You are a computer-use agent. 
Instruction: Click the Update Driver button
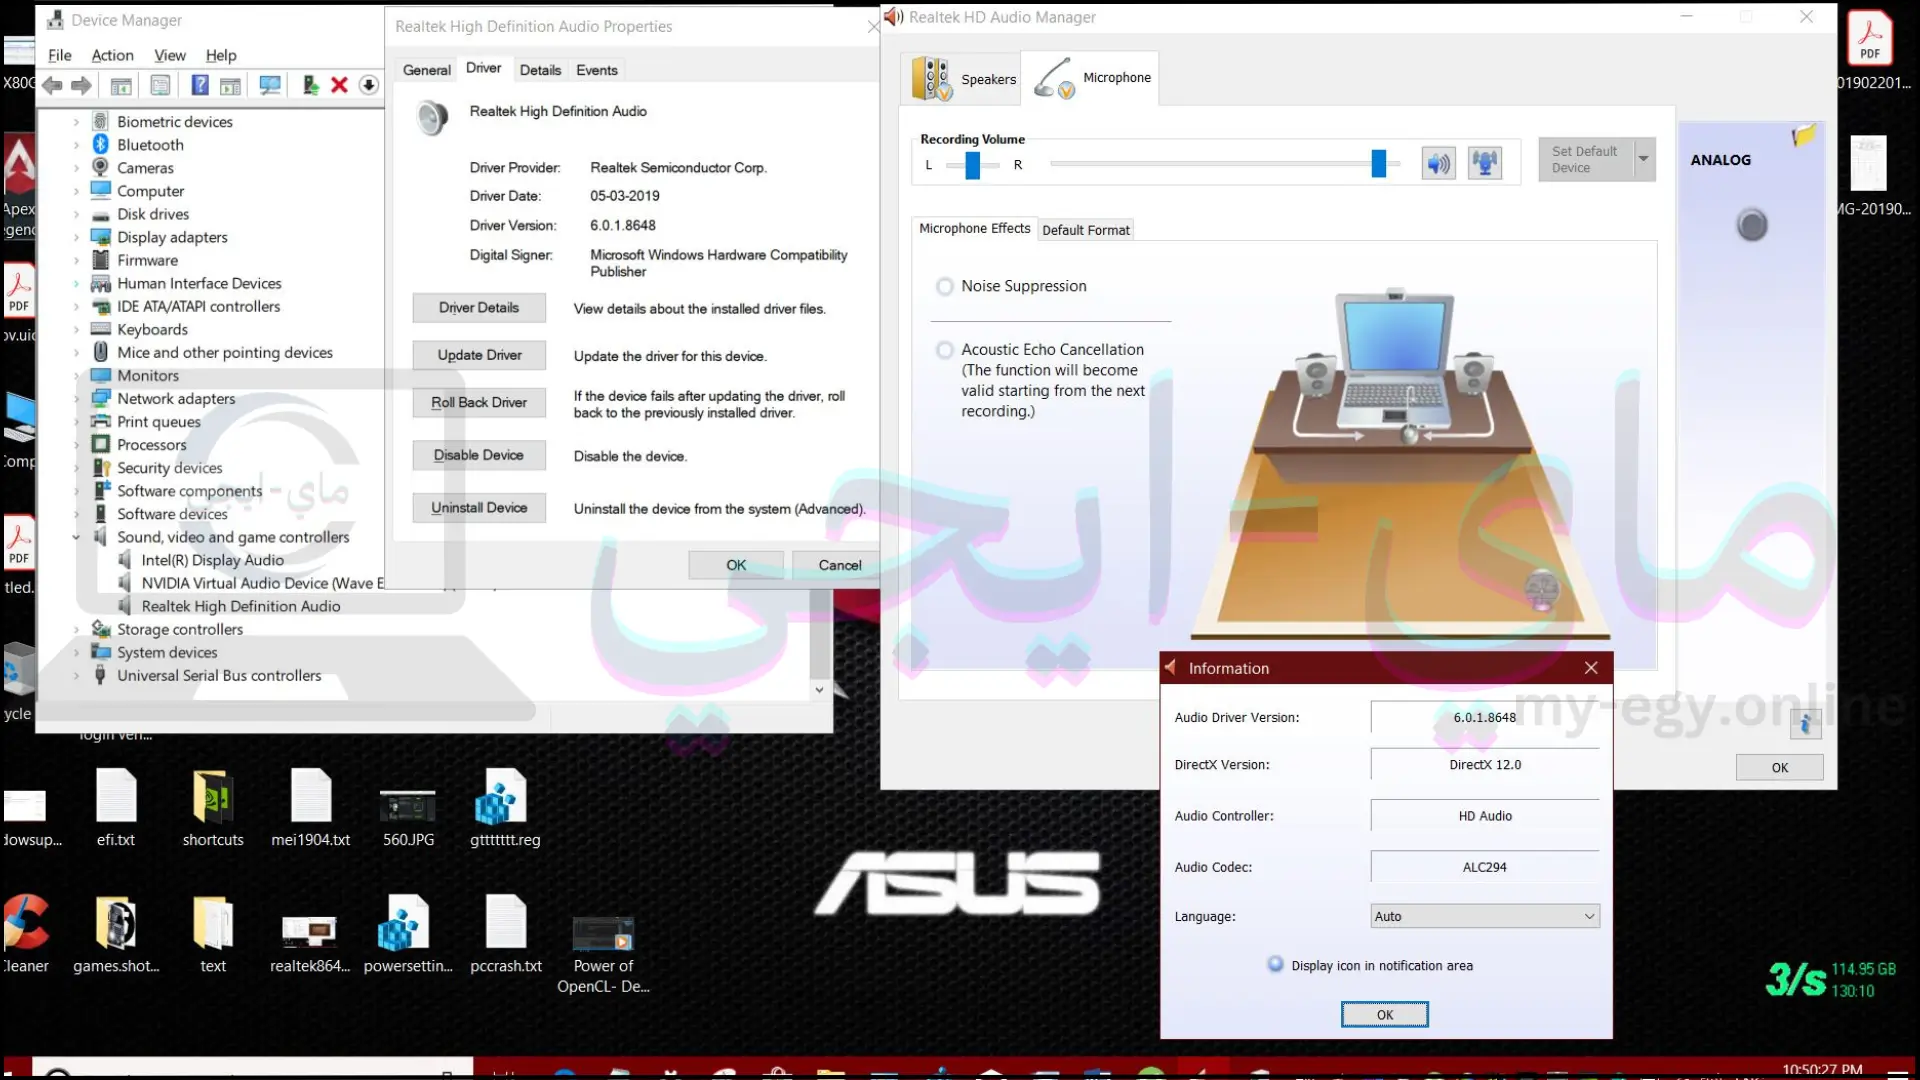point(479,355)
